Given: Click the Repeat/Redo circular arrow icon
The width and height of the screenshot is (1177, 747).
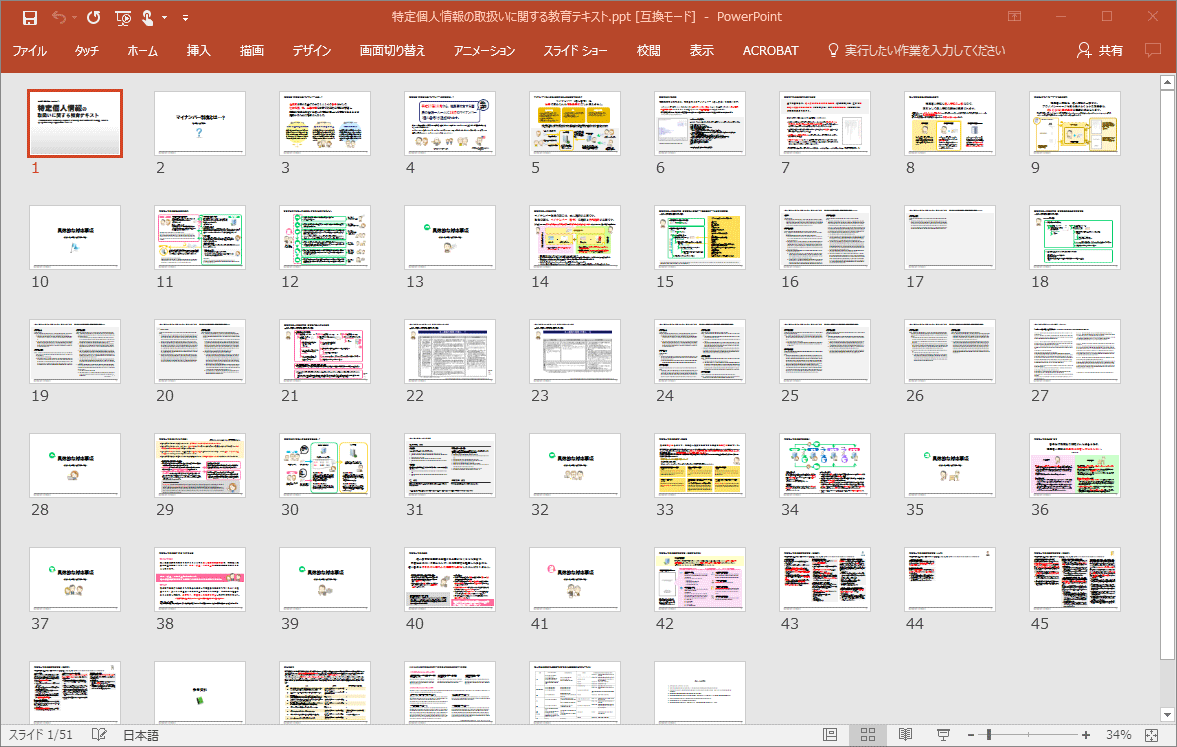Looking at the screenshot, I should pyautogui.click(x=93, y=17).
